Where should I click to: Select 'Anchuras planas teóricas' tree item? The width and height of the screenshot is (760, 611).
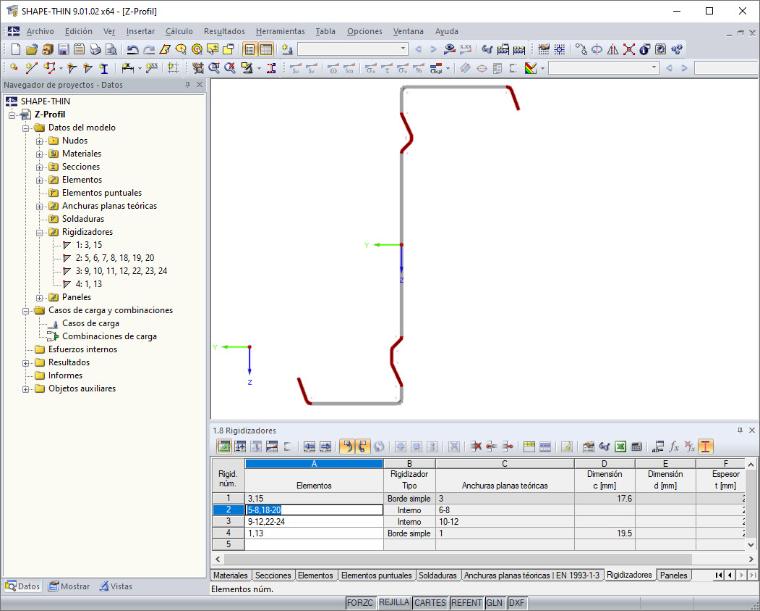coord(109,206)
